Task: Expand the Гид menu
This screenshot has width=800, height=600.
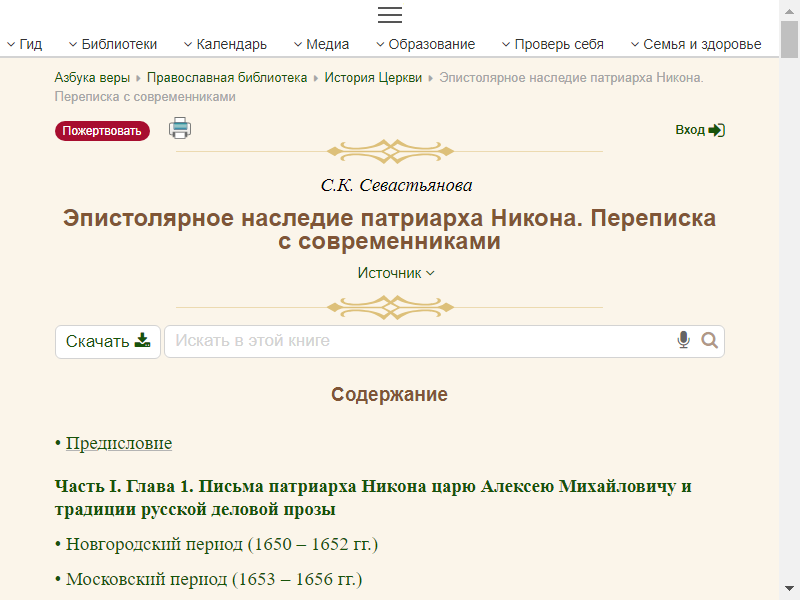Action: [24, 44]
